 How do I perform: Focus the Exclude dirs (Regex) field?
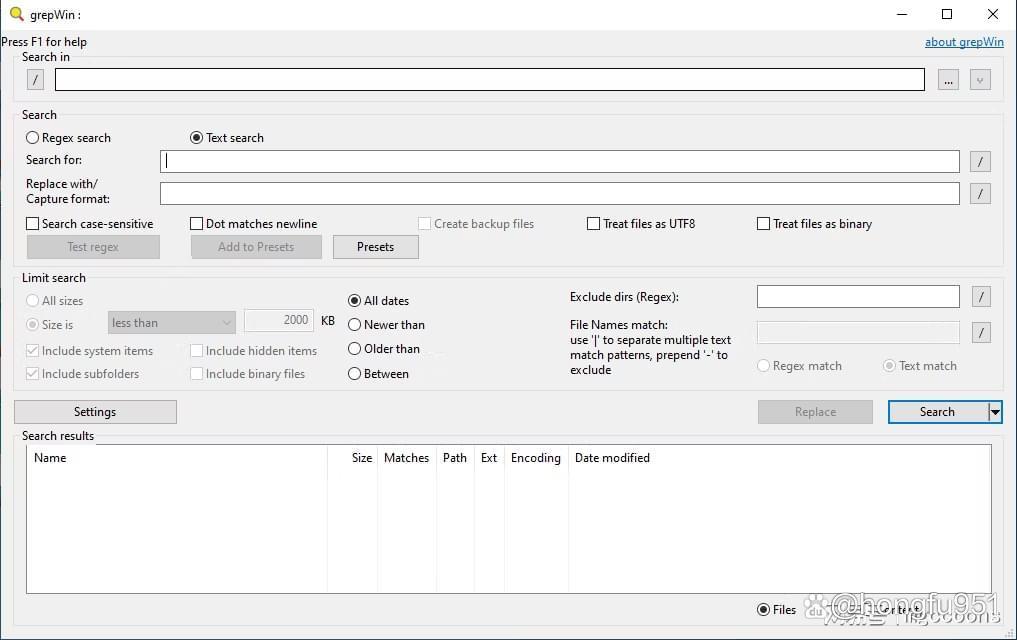tap(858, 297)
